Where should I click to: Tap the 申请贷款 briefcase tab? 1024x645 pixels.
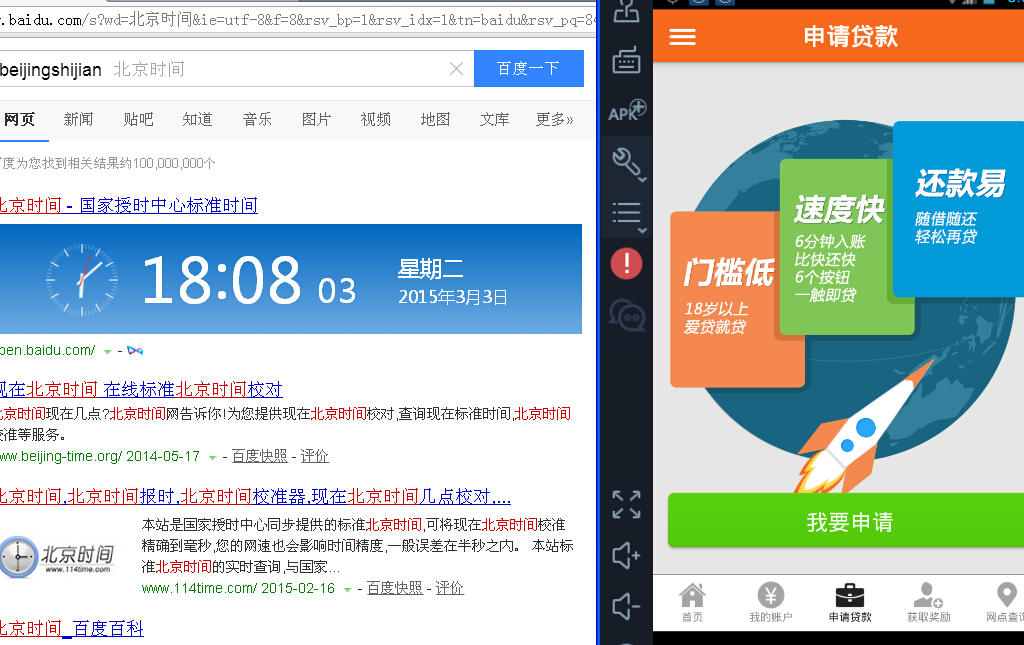coord(850,603)
